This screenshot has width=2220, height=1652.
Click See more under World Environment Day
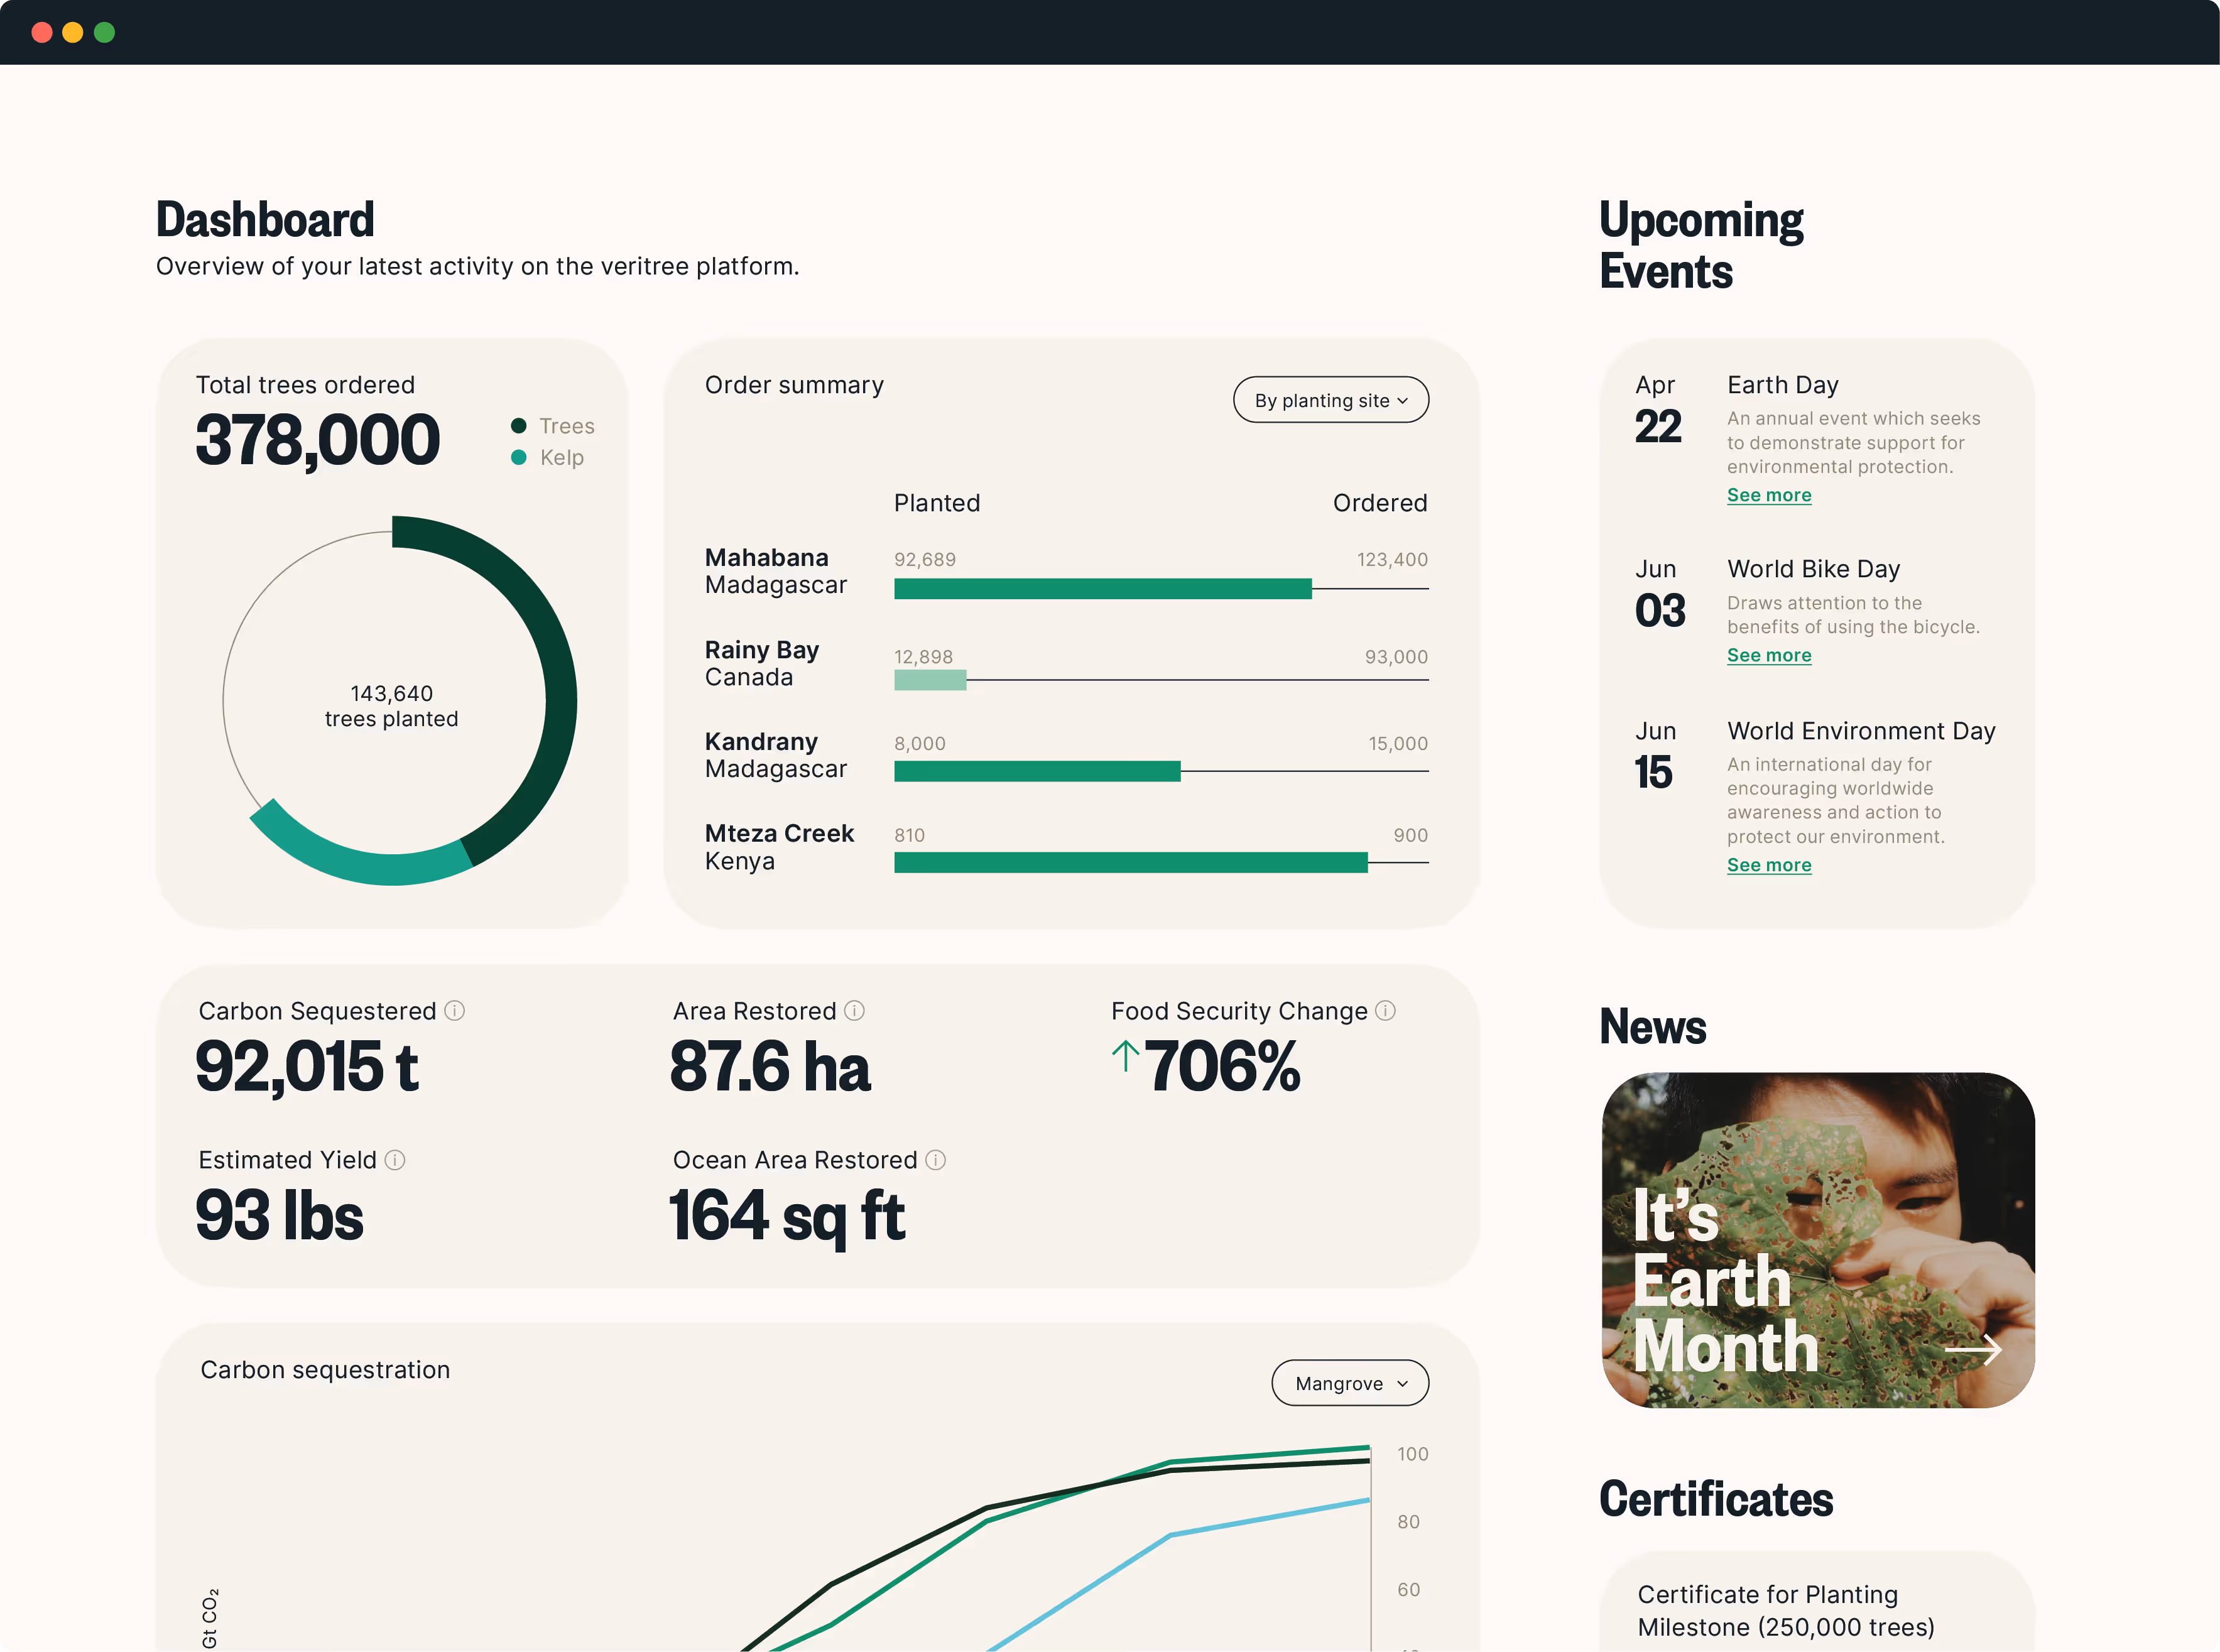1769,865
